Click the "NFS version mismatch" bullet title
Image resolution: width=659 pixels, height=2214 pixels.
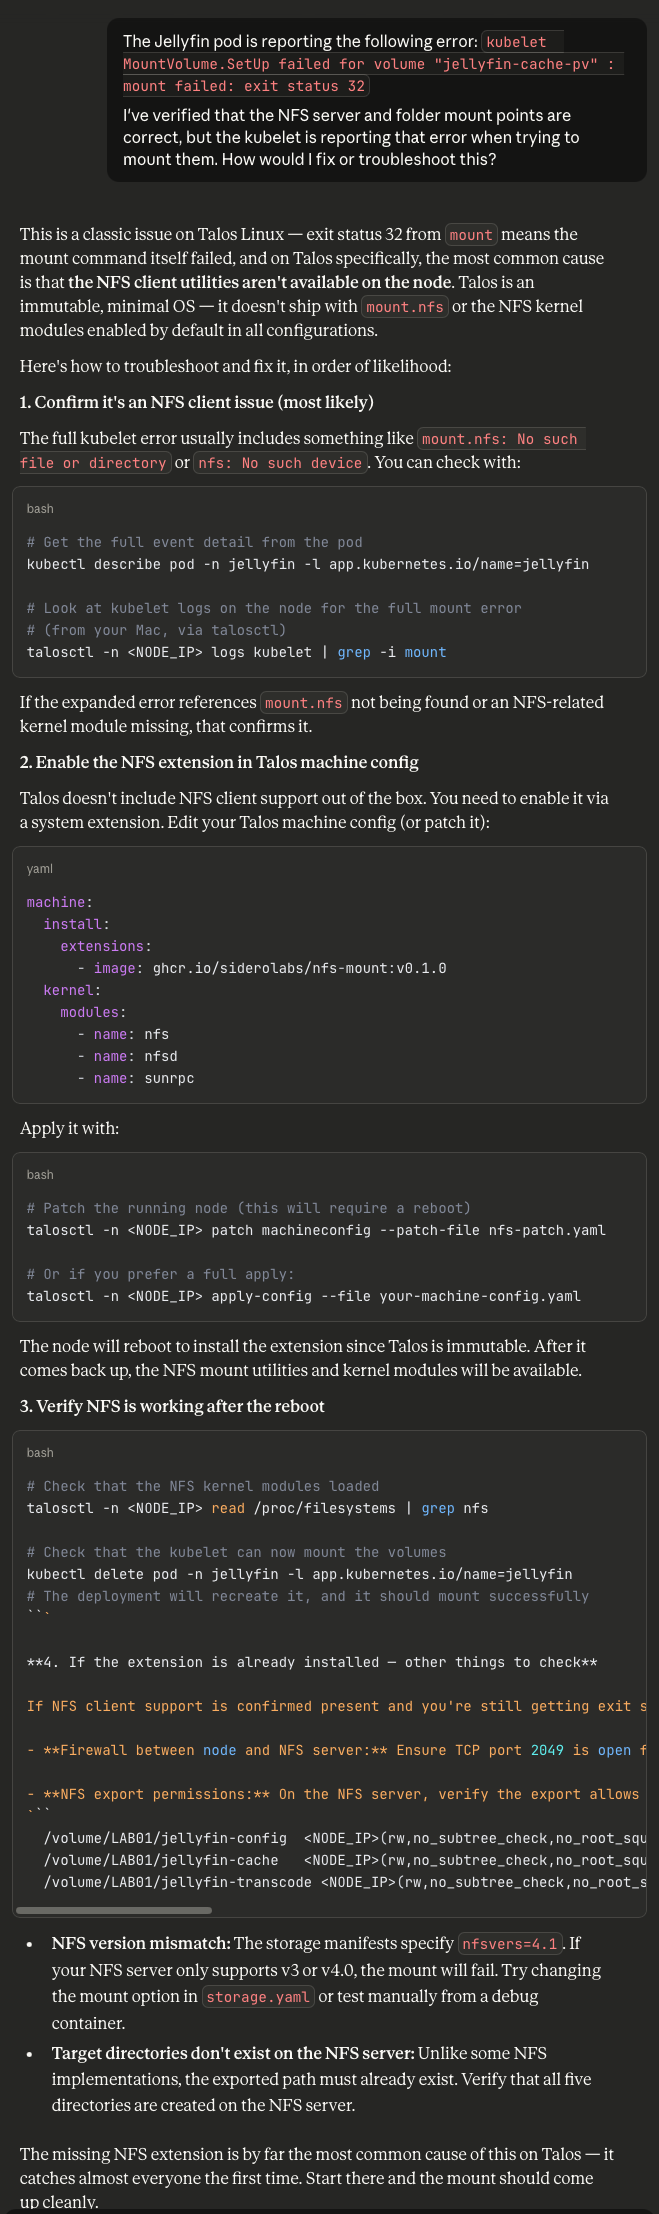click(x=141, y=1944)
